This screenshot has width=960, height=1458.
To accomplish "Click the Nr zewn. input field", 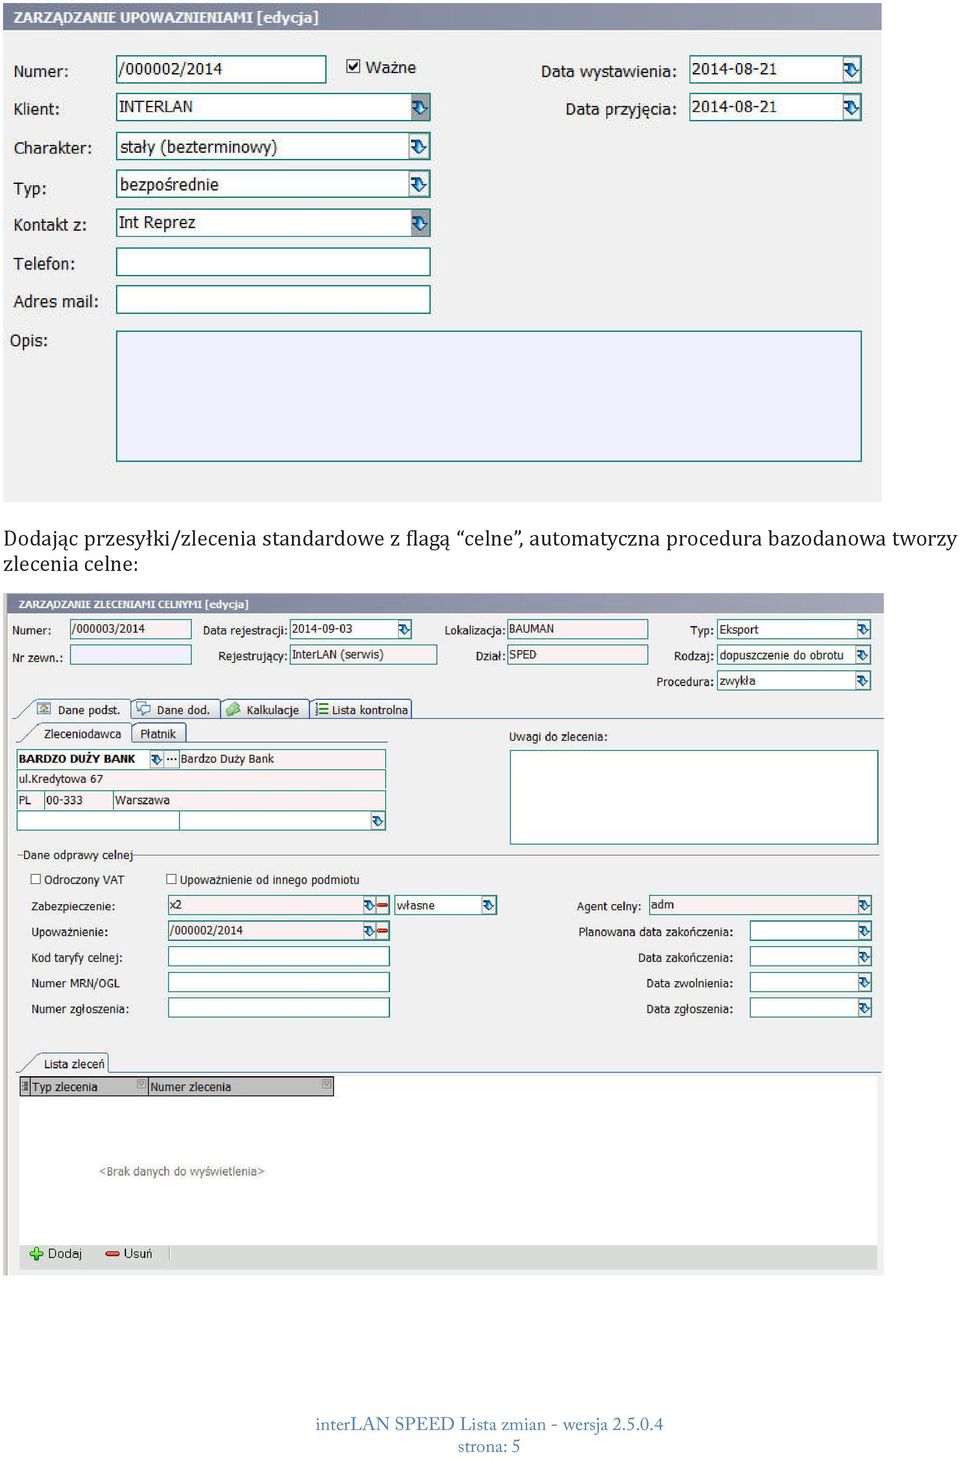I will [x=131, y=655].
